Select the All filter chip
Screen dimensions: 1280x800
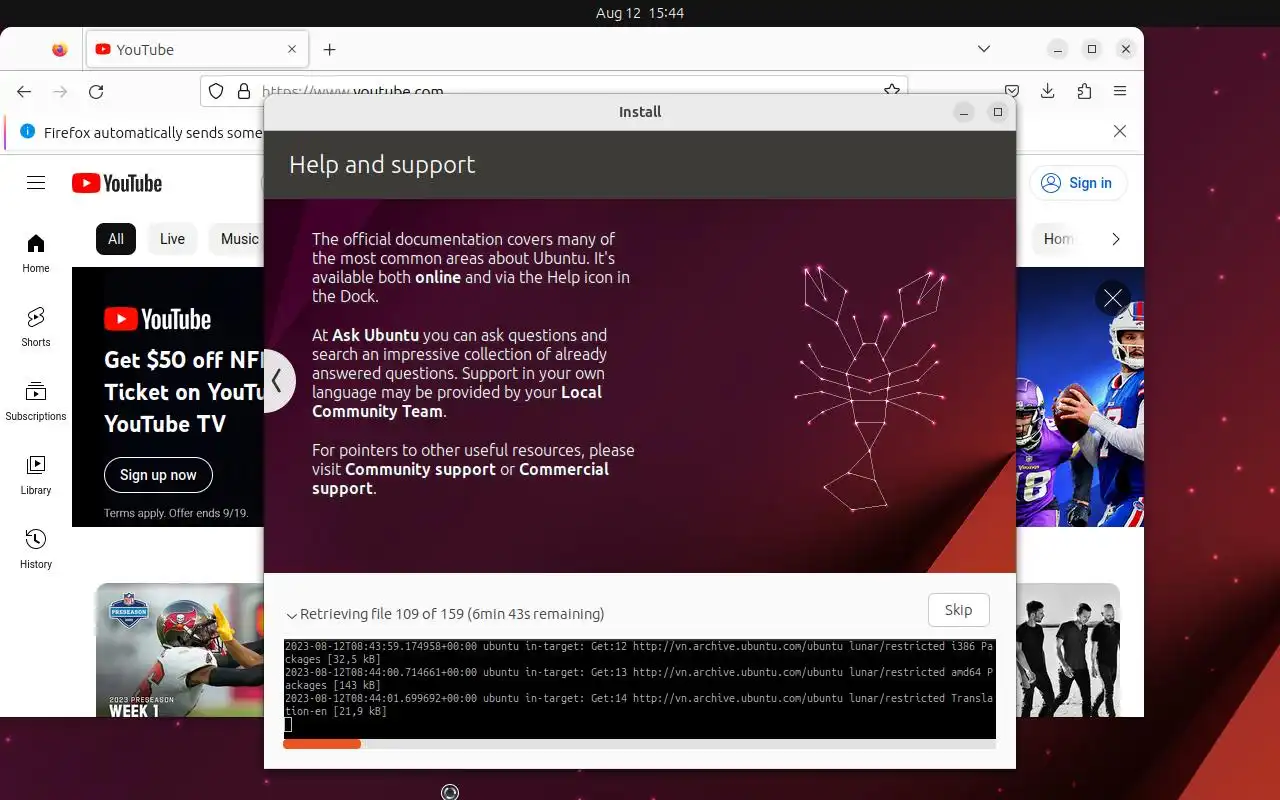coord(116,239)
